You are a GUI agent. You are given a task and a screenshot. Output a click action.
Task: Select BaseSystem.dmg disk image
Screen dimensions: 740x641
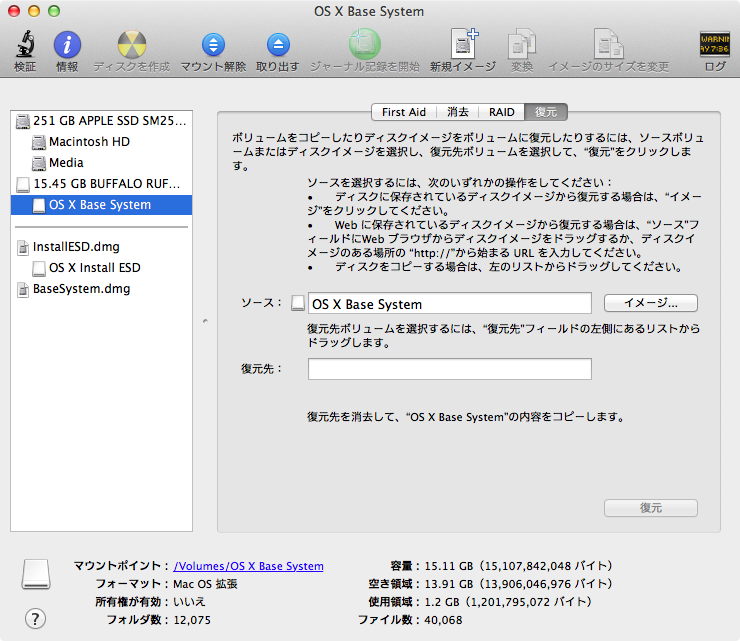(x=101, y=289)
